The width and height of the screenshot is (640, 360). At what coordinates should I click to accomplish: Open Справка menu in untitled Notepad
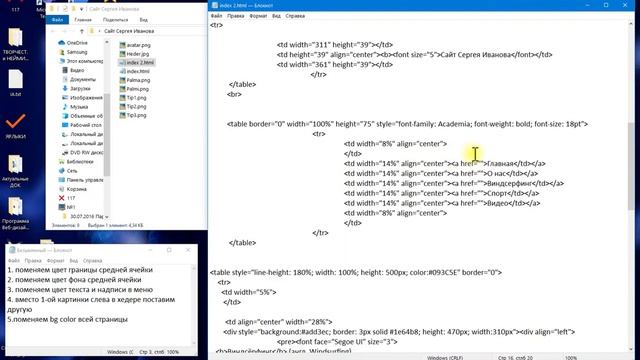click(93, 260)
